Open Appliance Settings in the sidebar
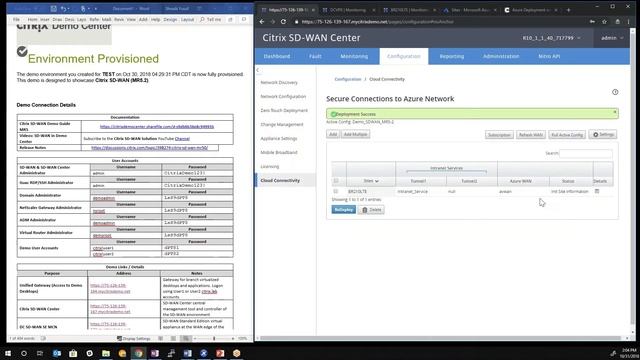 pos(279,138)
